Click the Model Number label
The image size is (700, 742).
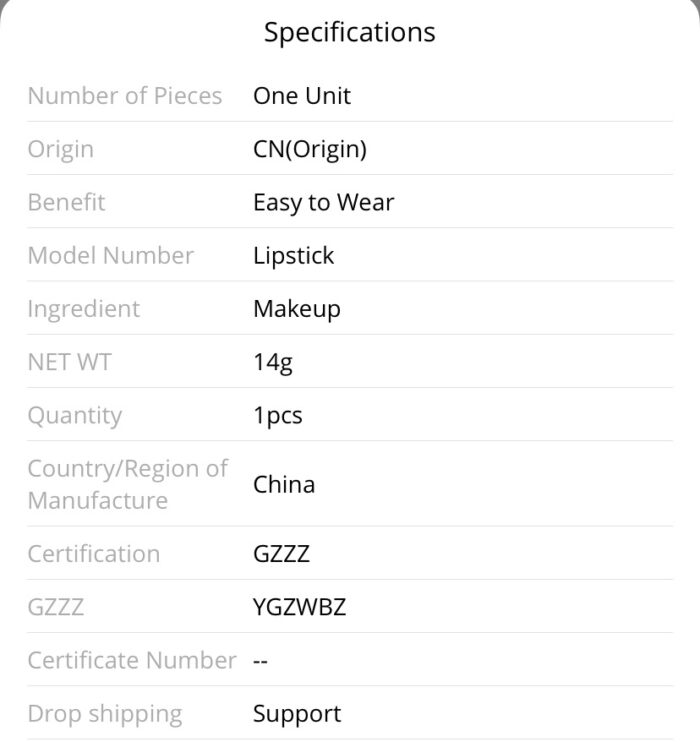(111, 256)
